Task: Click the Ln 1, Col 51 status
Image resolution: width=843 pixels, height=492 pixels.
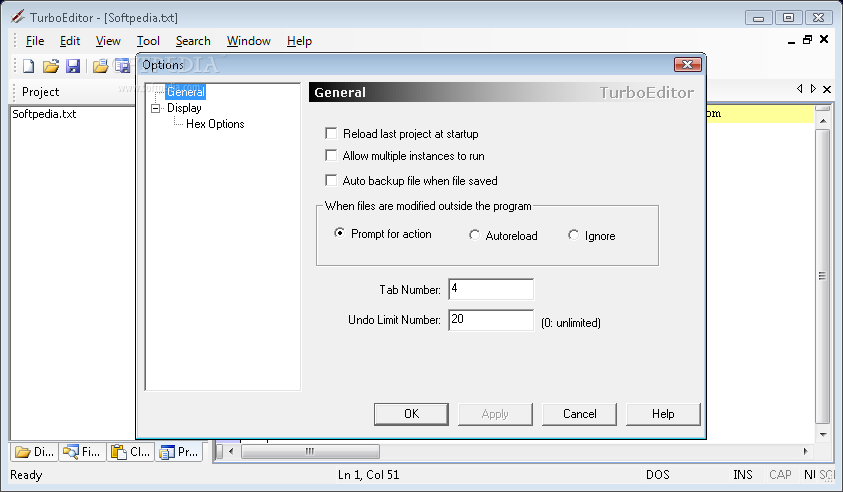Action: pyautogui.click(x=368, y=475)
